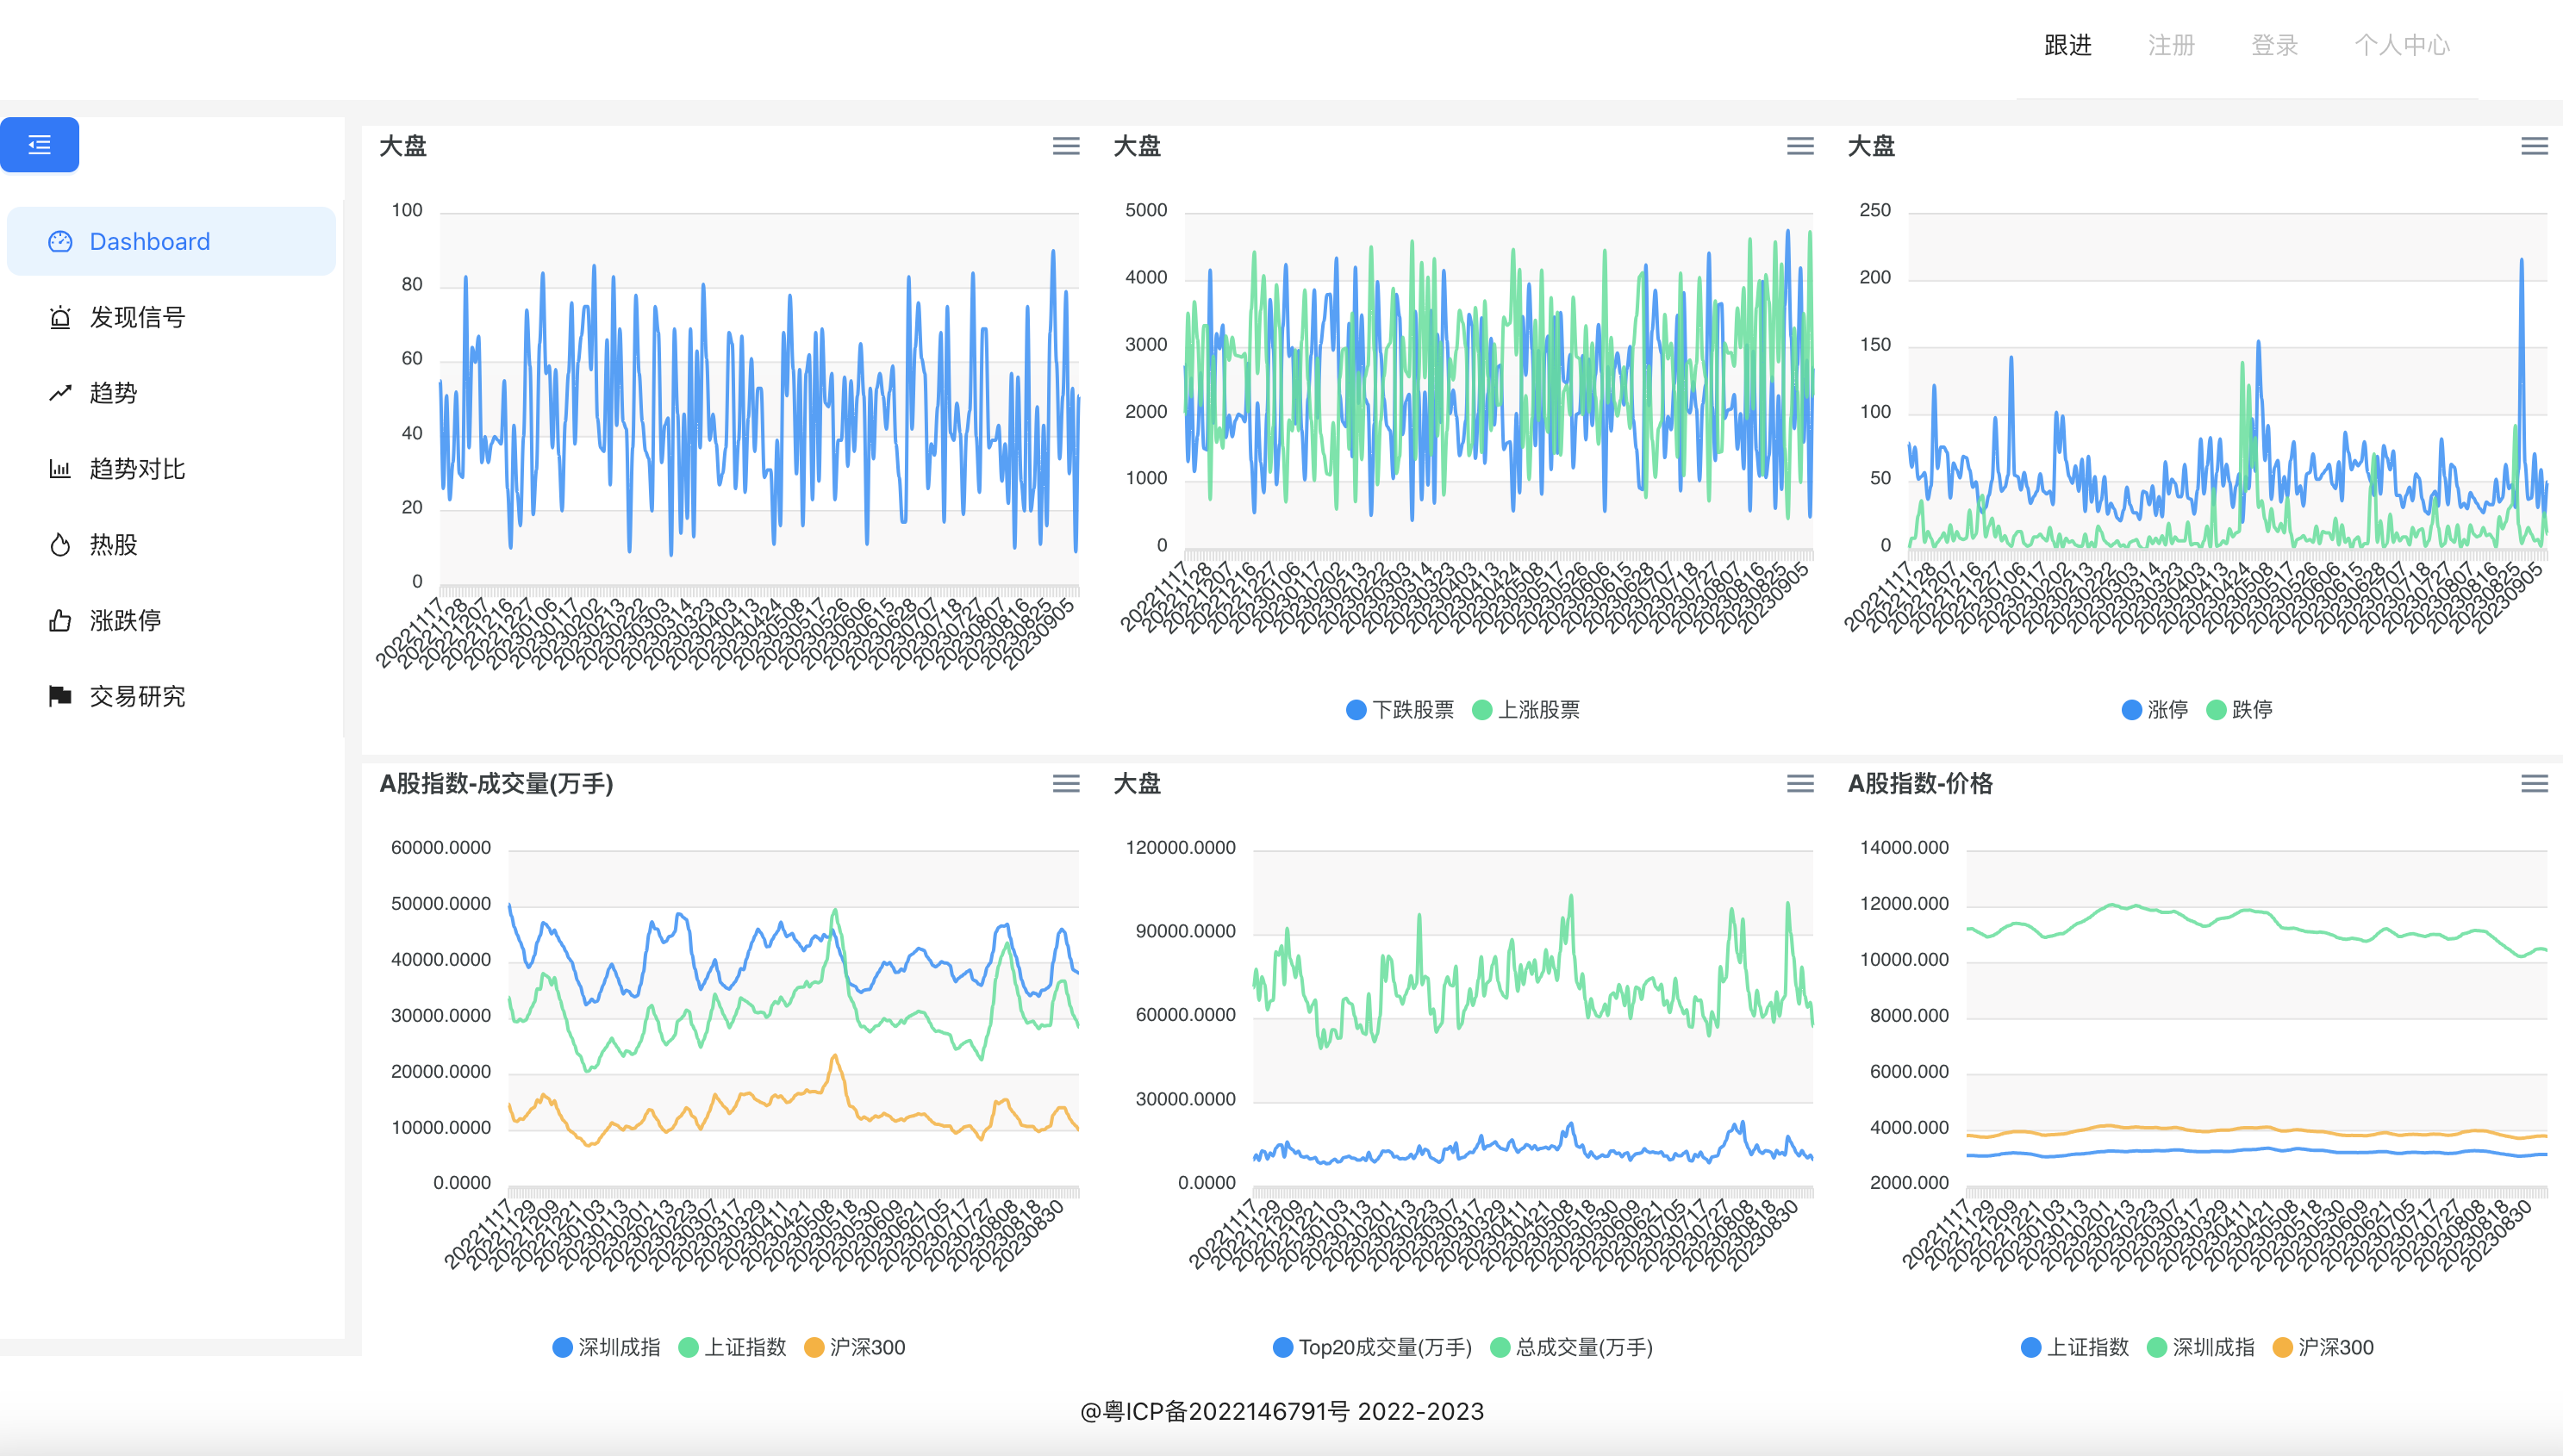Click the A股指数-价格 chart title

click(1920, 783)
